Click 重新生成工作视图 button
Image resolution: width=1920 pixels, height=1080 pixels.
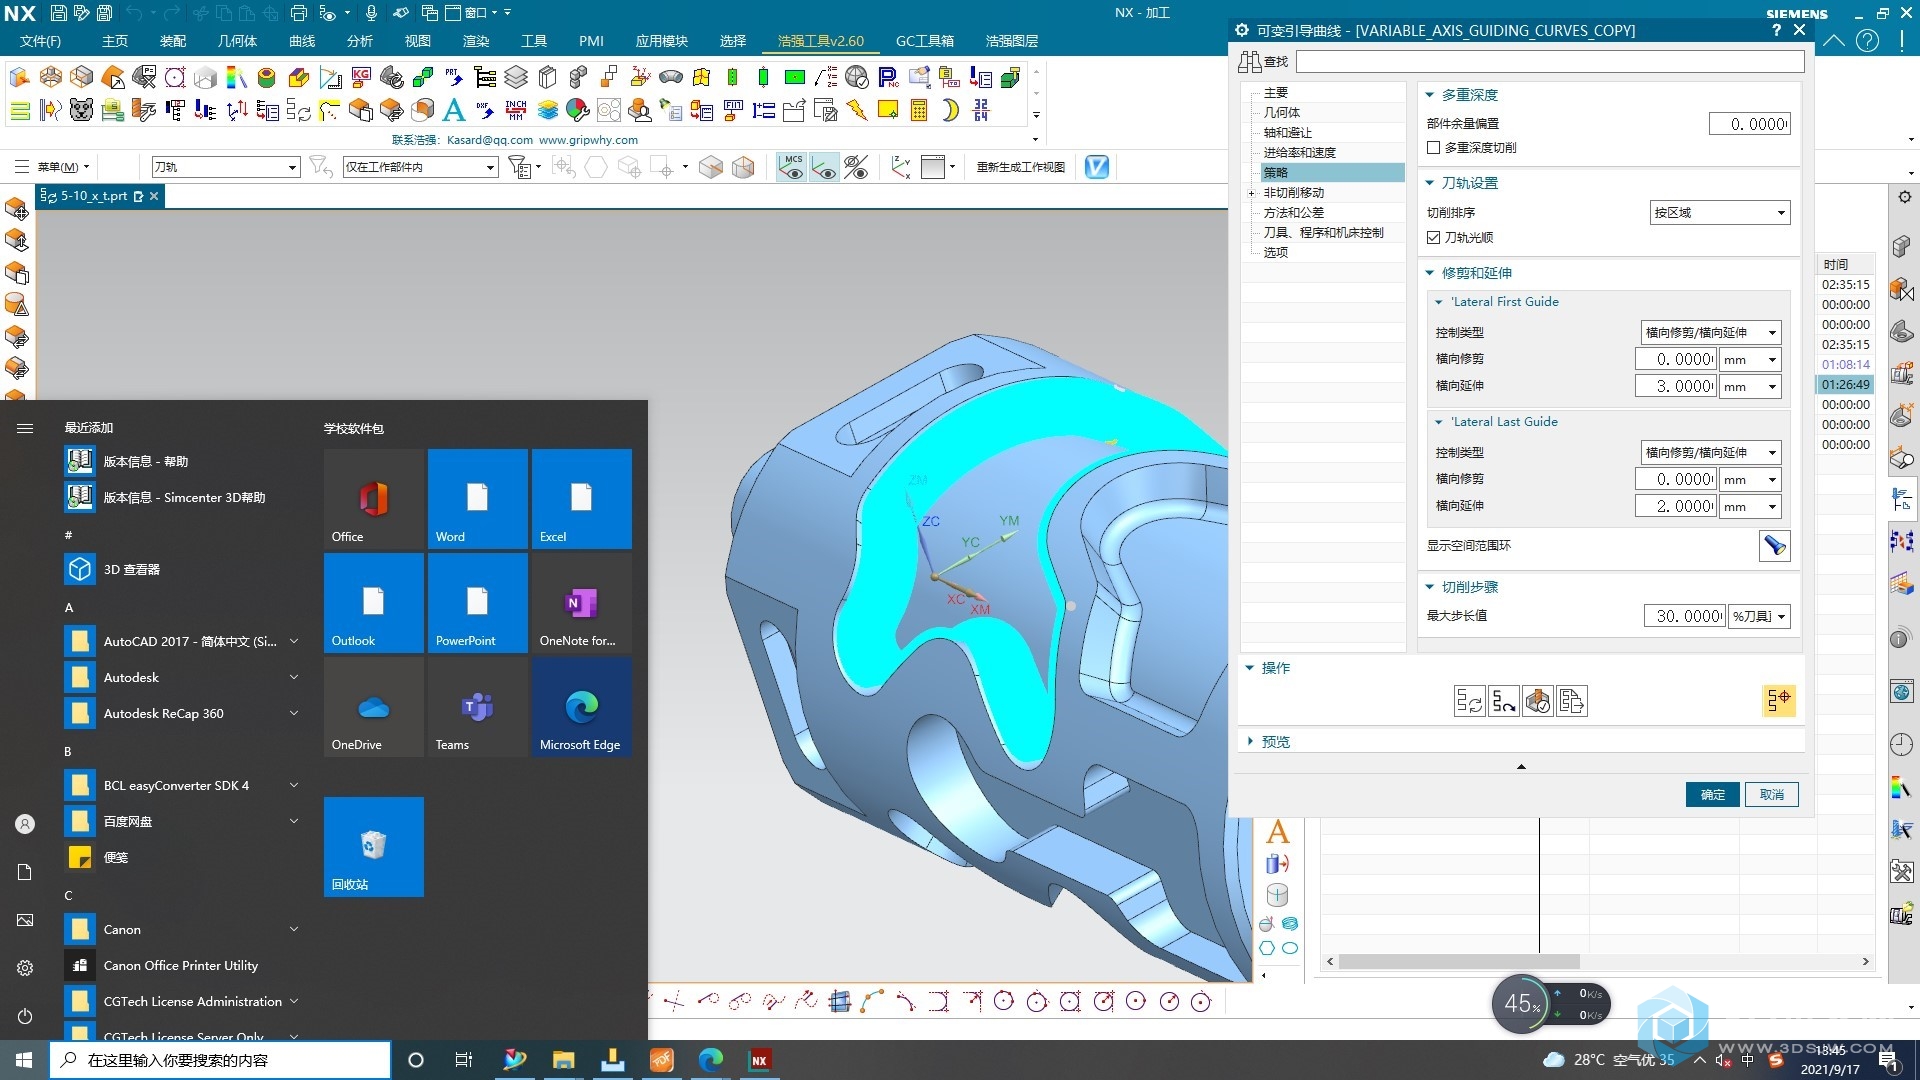(1020, 167)
